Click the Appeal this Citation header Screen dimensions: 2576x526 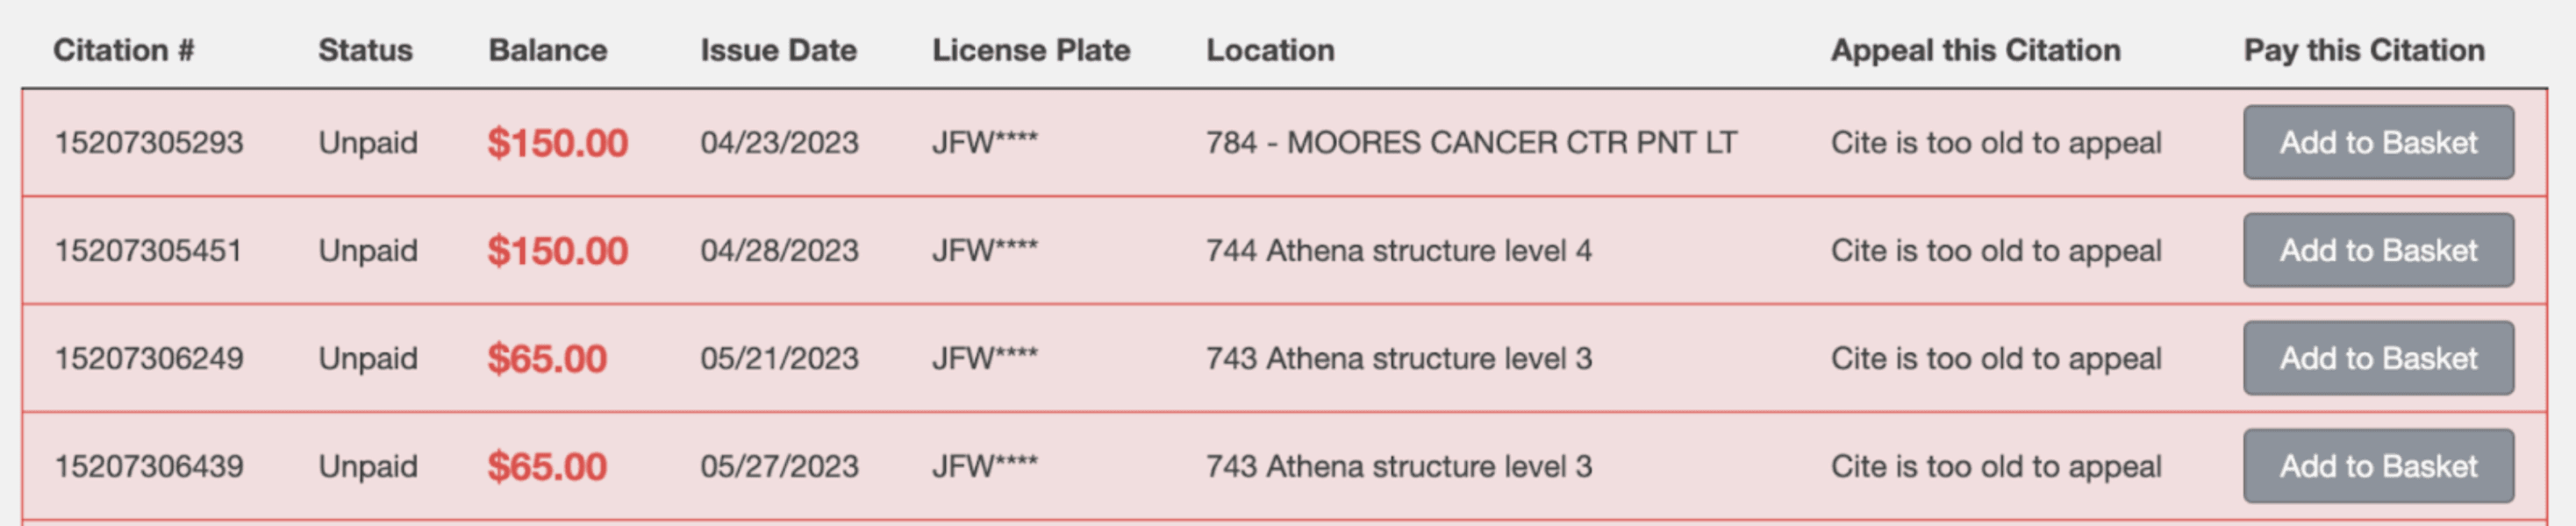tap(1975, 50)
